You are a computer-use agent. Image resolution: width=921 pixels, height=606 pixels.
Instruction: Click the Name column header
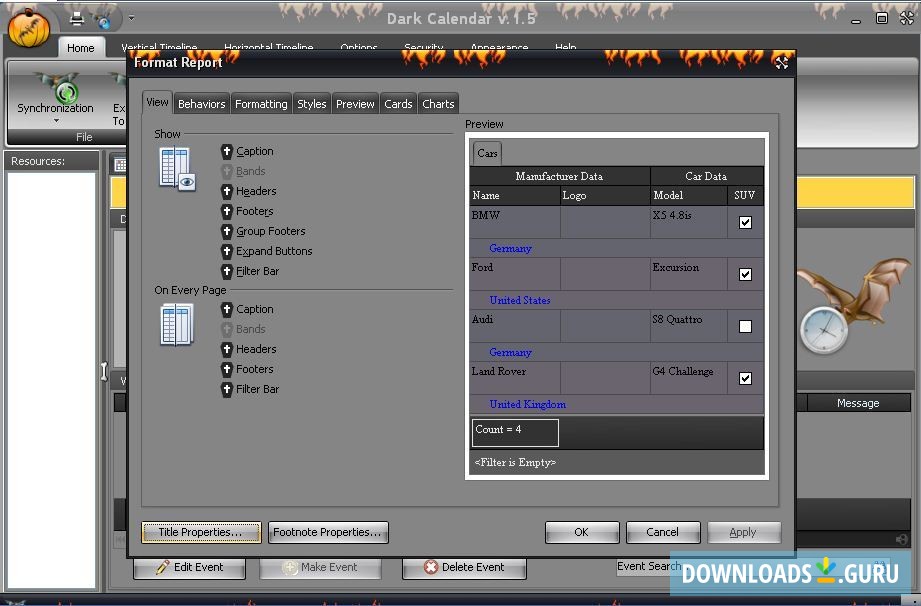point(515,196)
